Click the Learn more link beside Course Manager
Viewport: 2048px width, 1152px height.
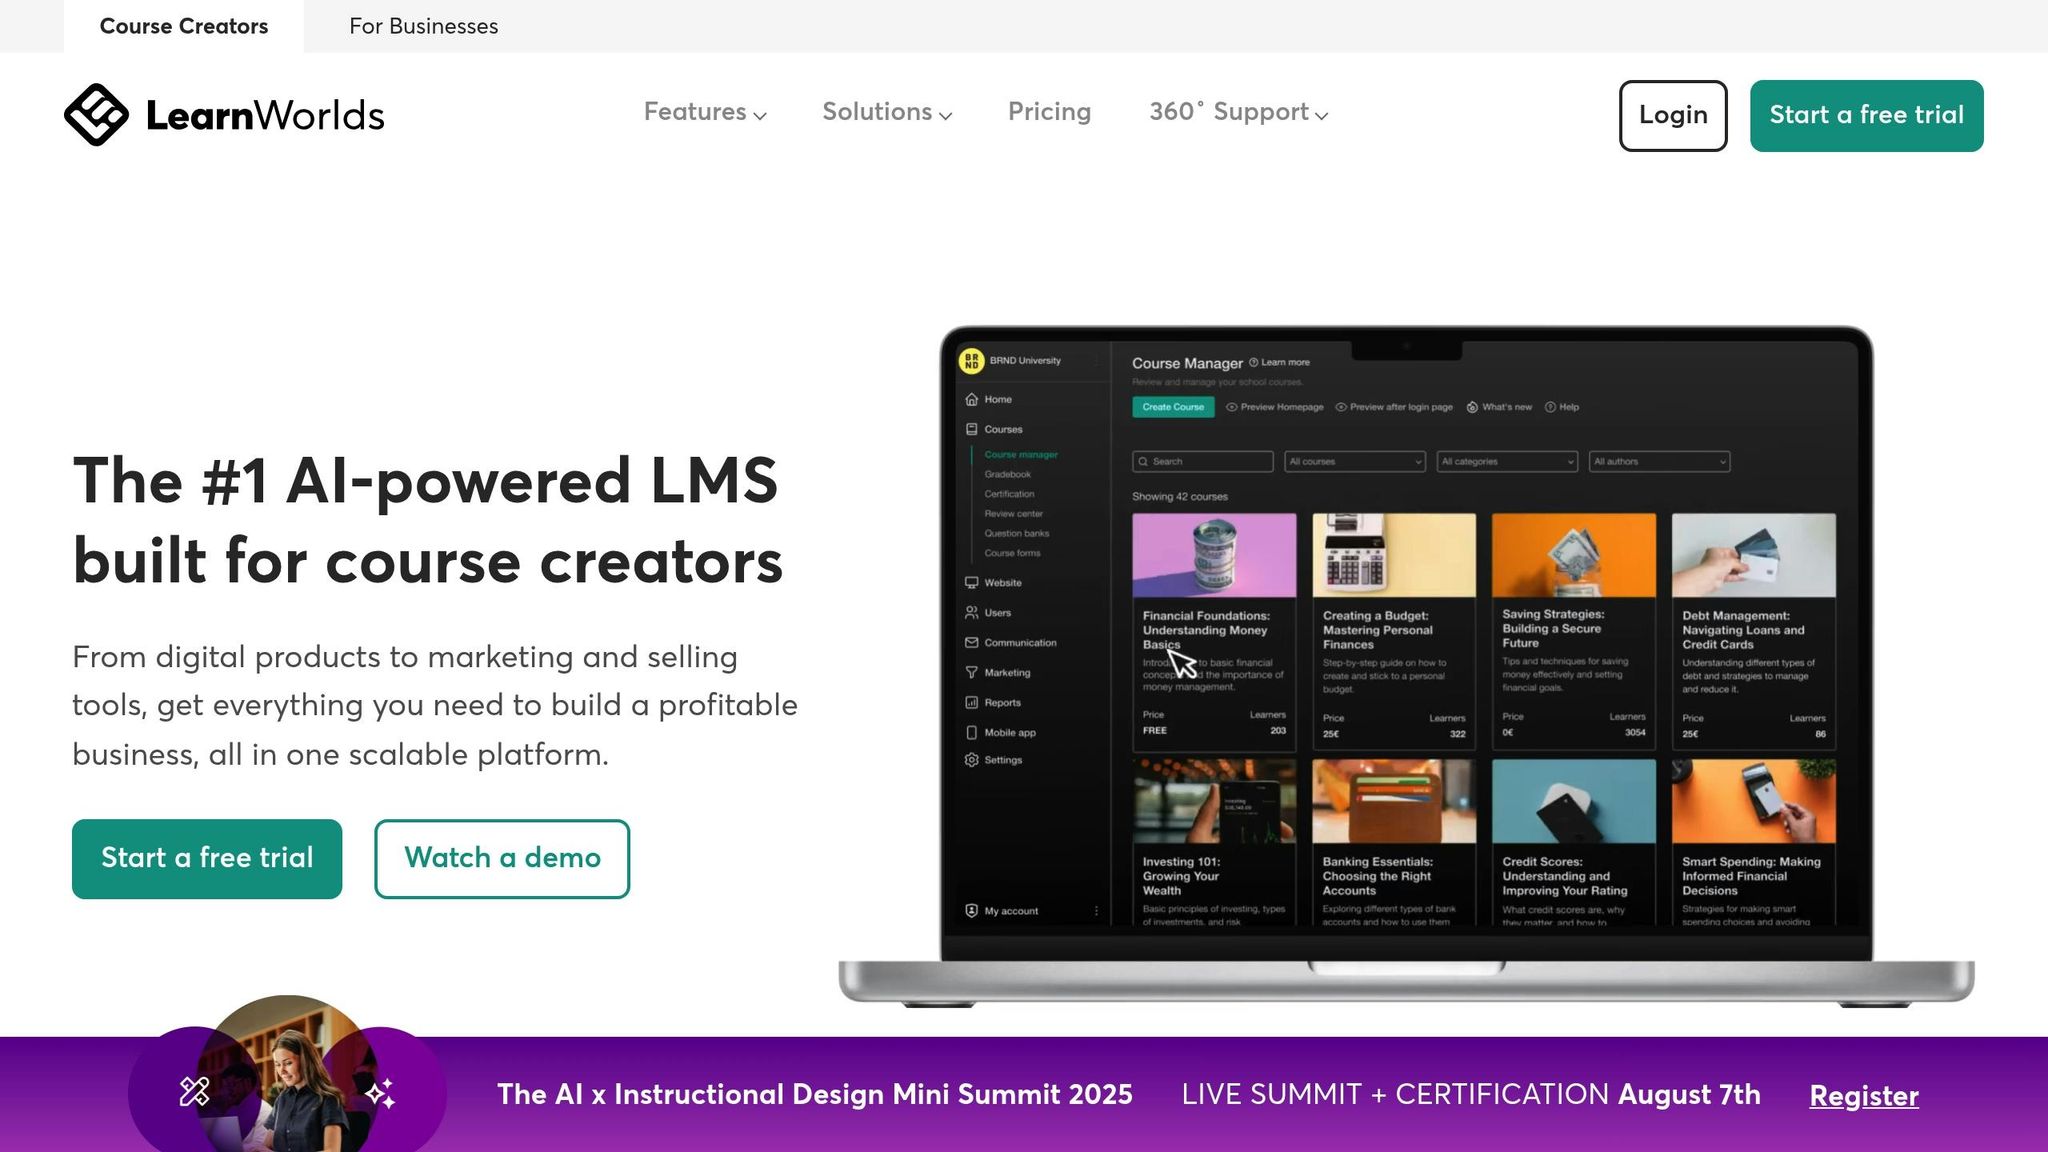1279,362
